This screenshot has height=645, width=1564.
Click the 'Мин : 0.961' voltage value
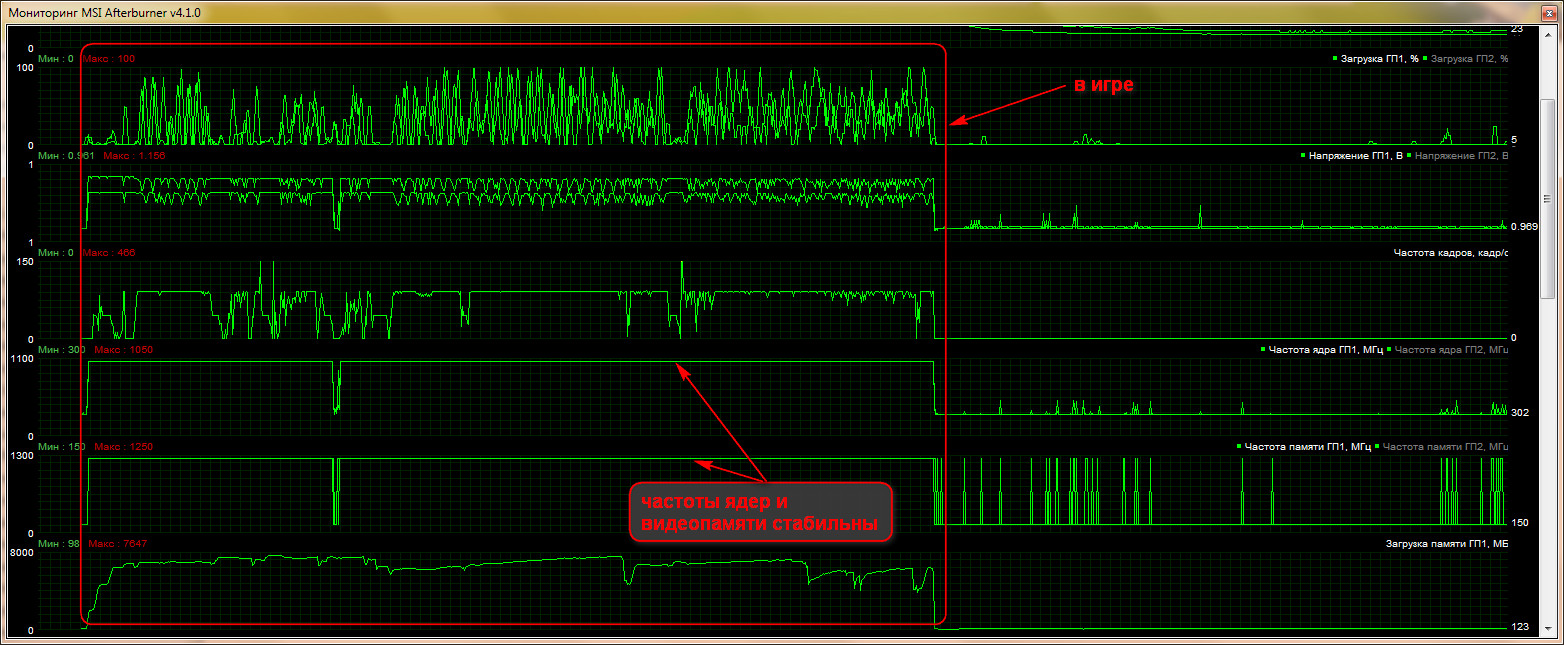pyautogui.click(x=65, y=156)
